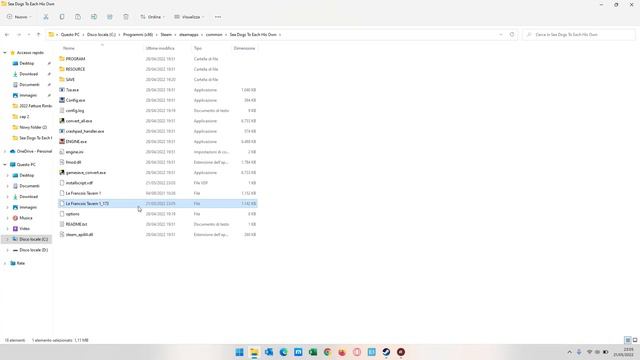Click the Delete trash icon in toolbar
Image resolution: width=640 pixels, height=360 pixels.
pyautogui.click(x=126, y=17)
